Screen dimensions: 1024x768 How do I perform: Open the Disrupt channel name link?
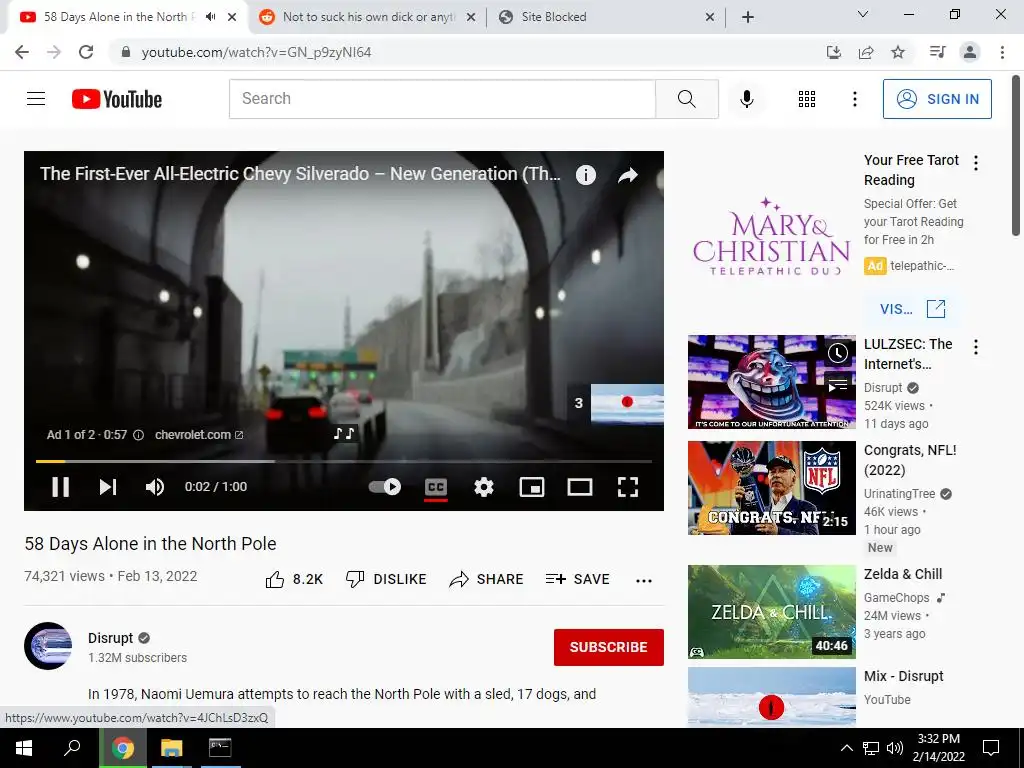[x=110, y=638]
